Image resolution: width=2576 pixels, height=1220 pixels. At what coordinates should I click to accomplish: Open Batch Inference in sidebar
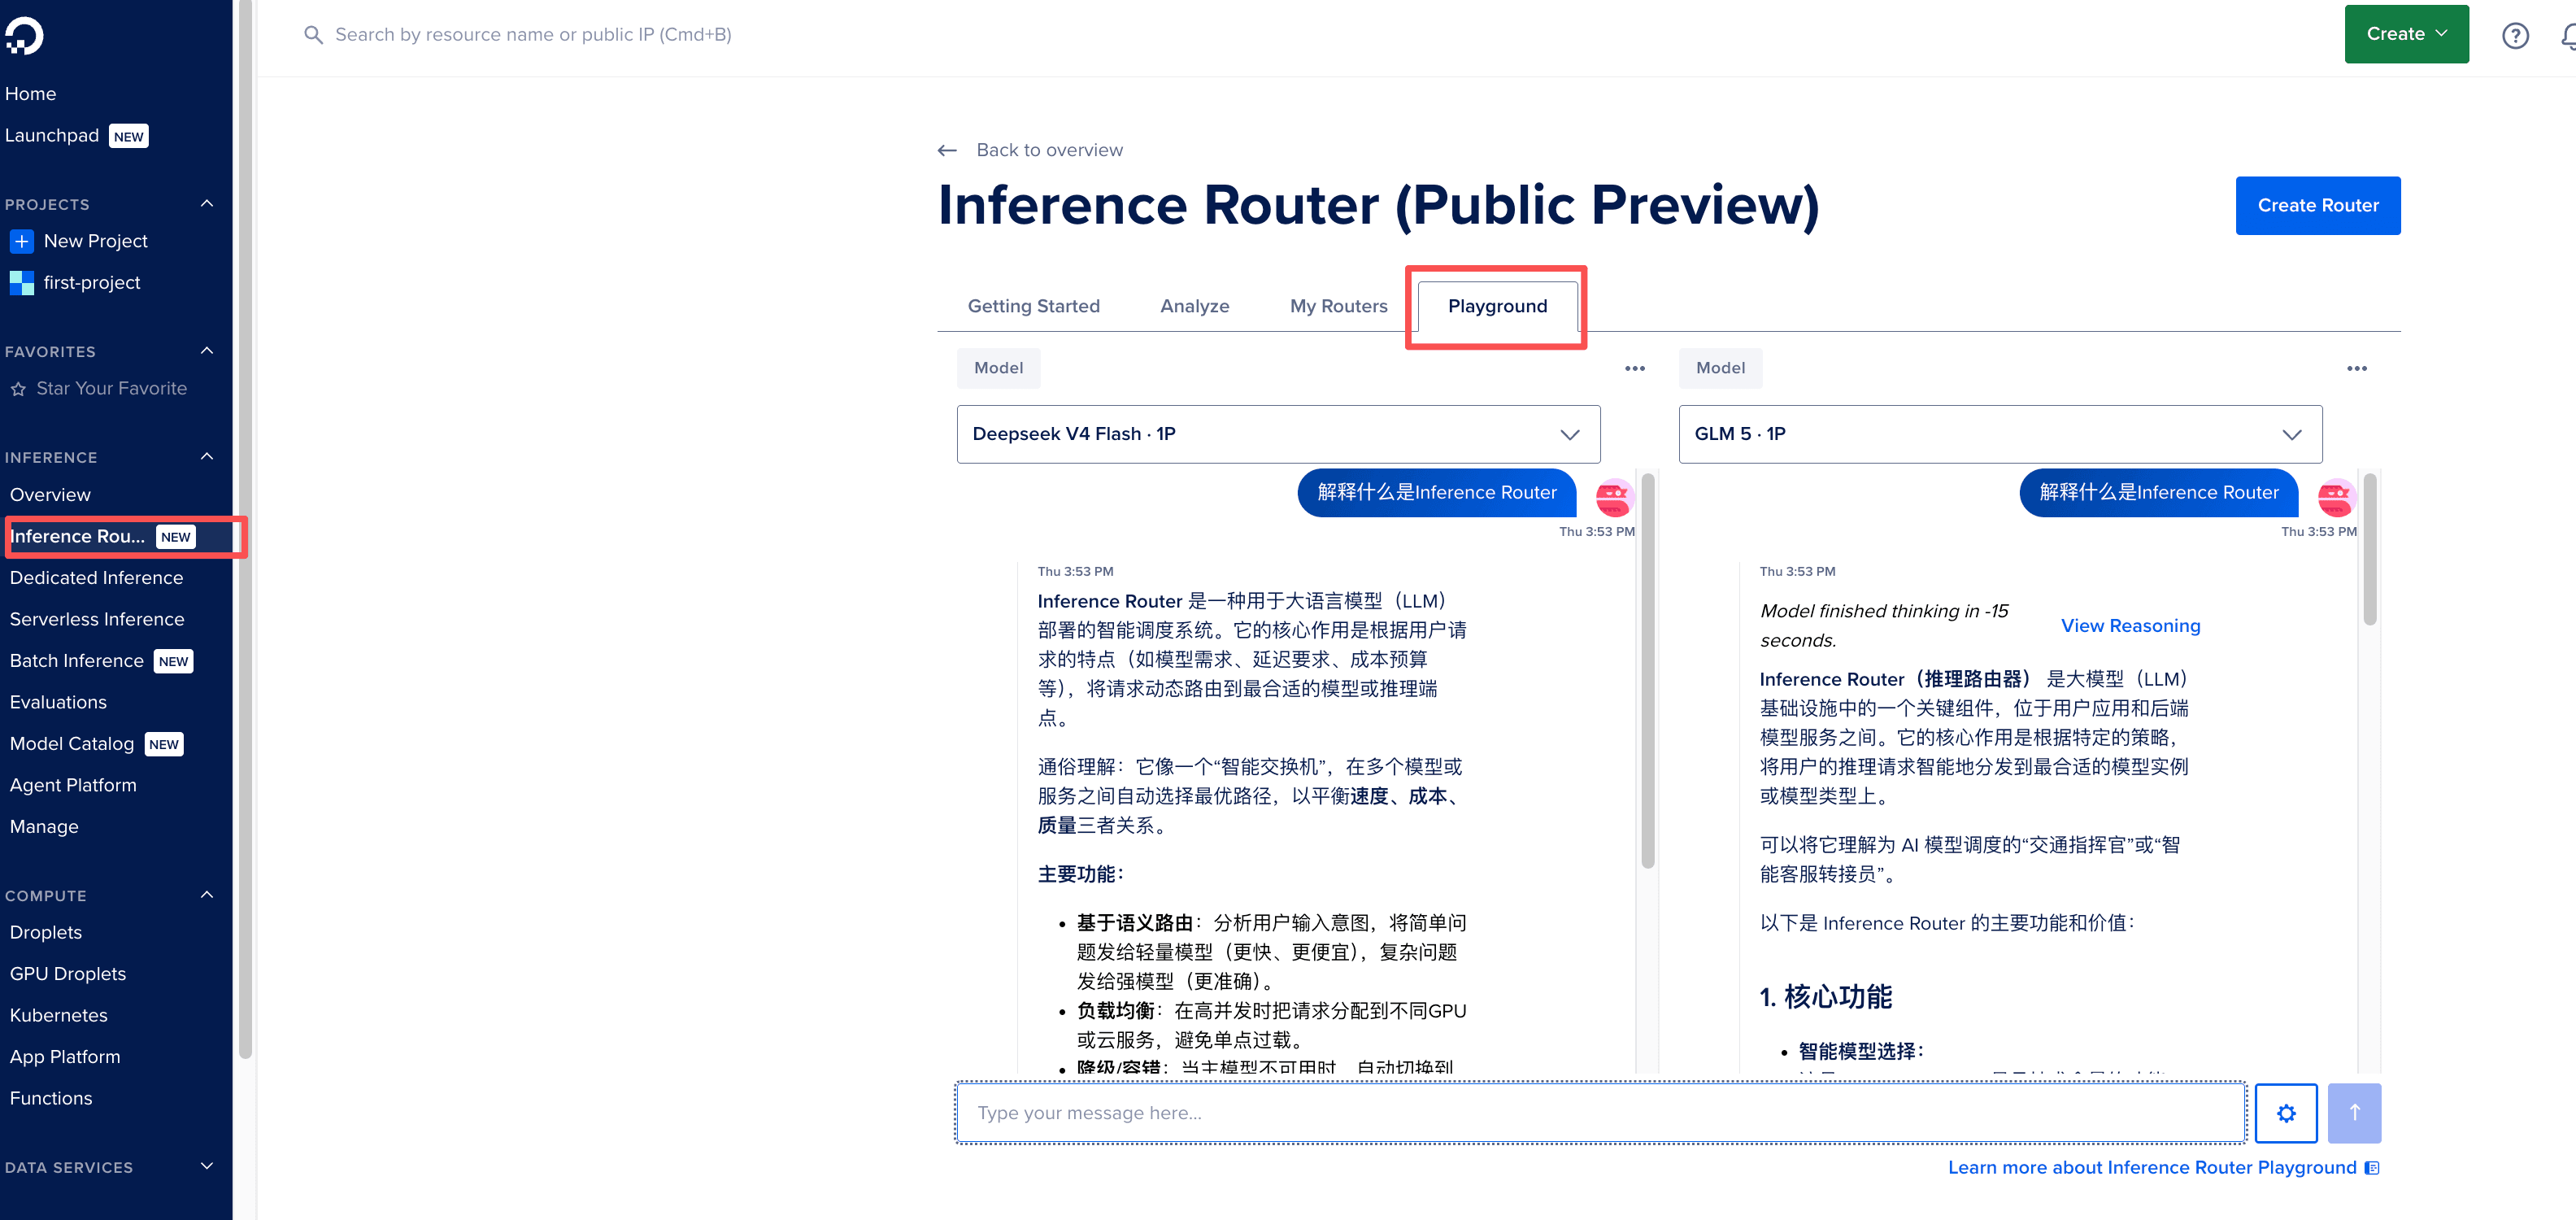coord(77,661)
